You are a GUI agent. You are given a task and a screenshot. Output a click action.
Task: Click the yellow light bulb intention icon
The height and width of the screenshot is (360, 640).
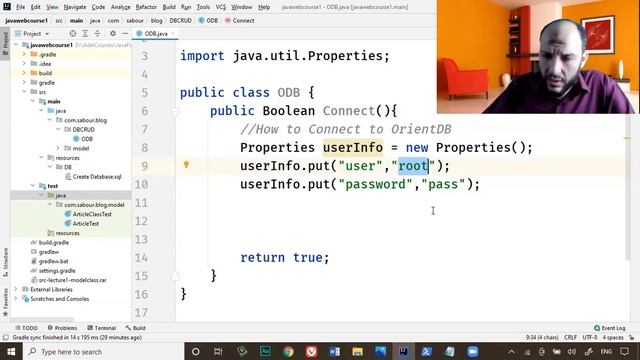tap(186, 165)
